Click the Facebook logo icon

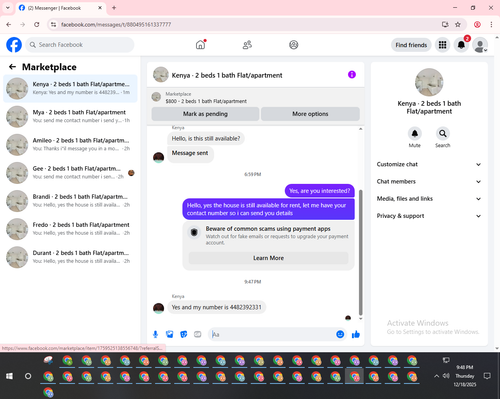pyautogui.click(x=14, y=45)
